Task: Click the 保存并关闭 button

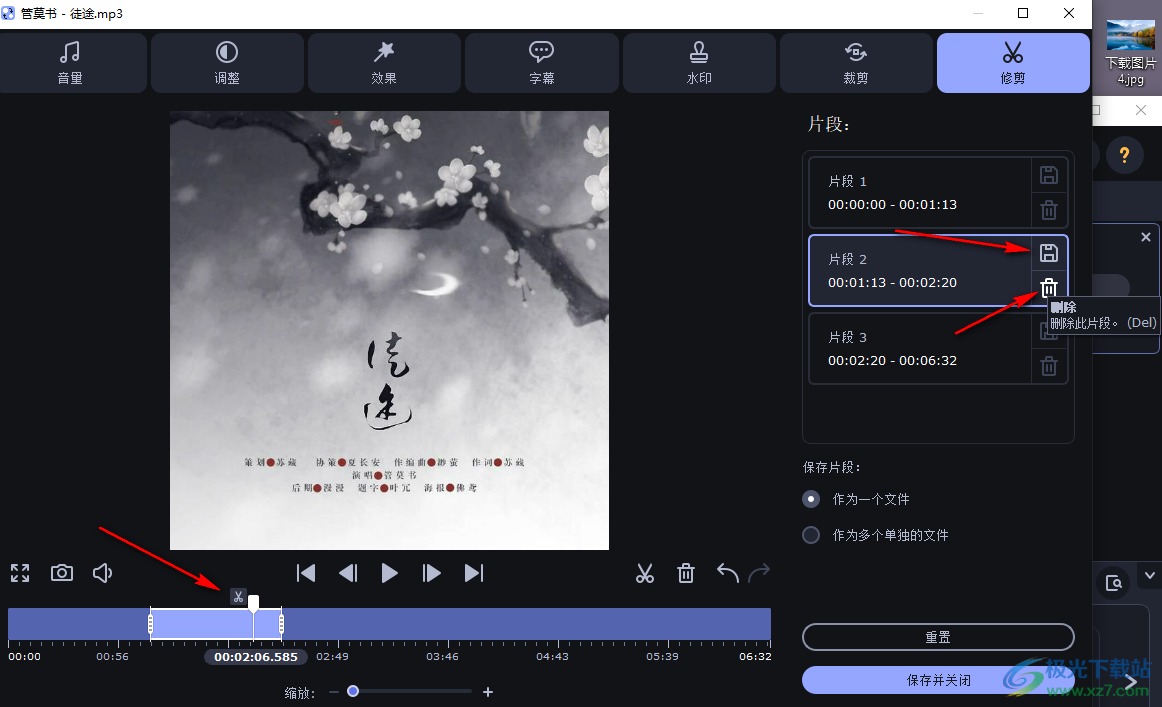Action: coord(938,680)
